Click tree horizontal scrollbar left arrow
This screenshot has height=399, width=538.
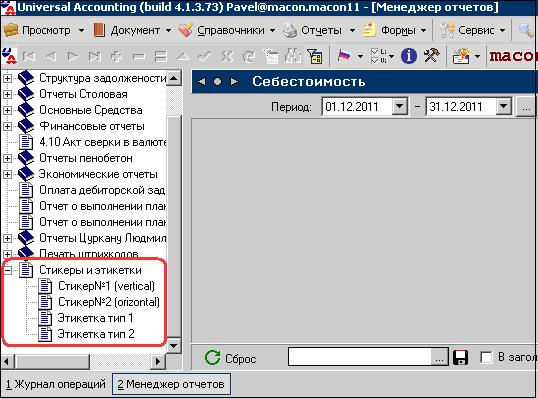pyautogui.click(x=7, y=361)
